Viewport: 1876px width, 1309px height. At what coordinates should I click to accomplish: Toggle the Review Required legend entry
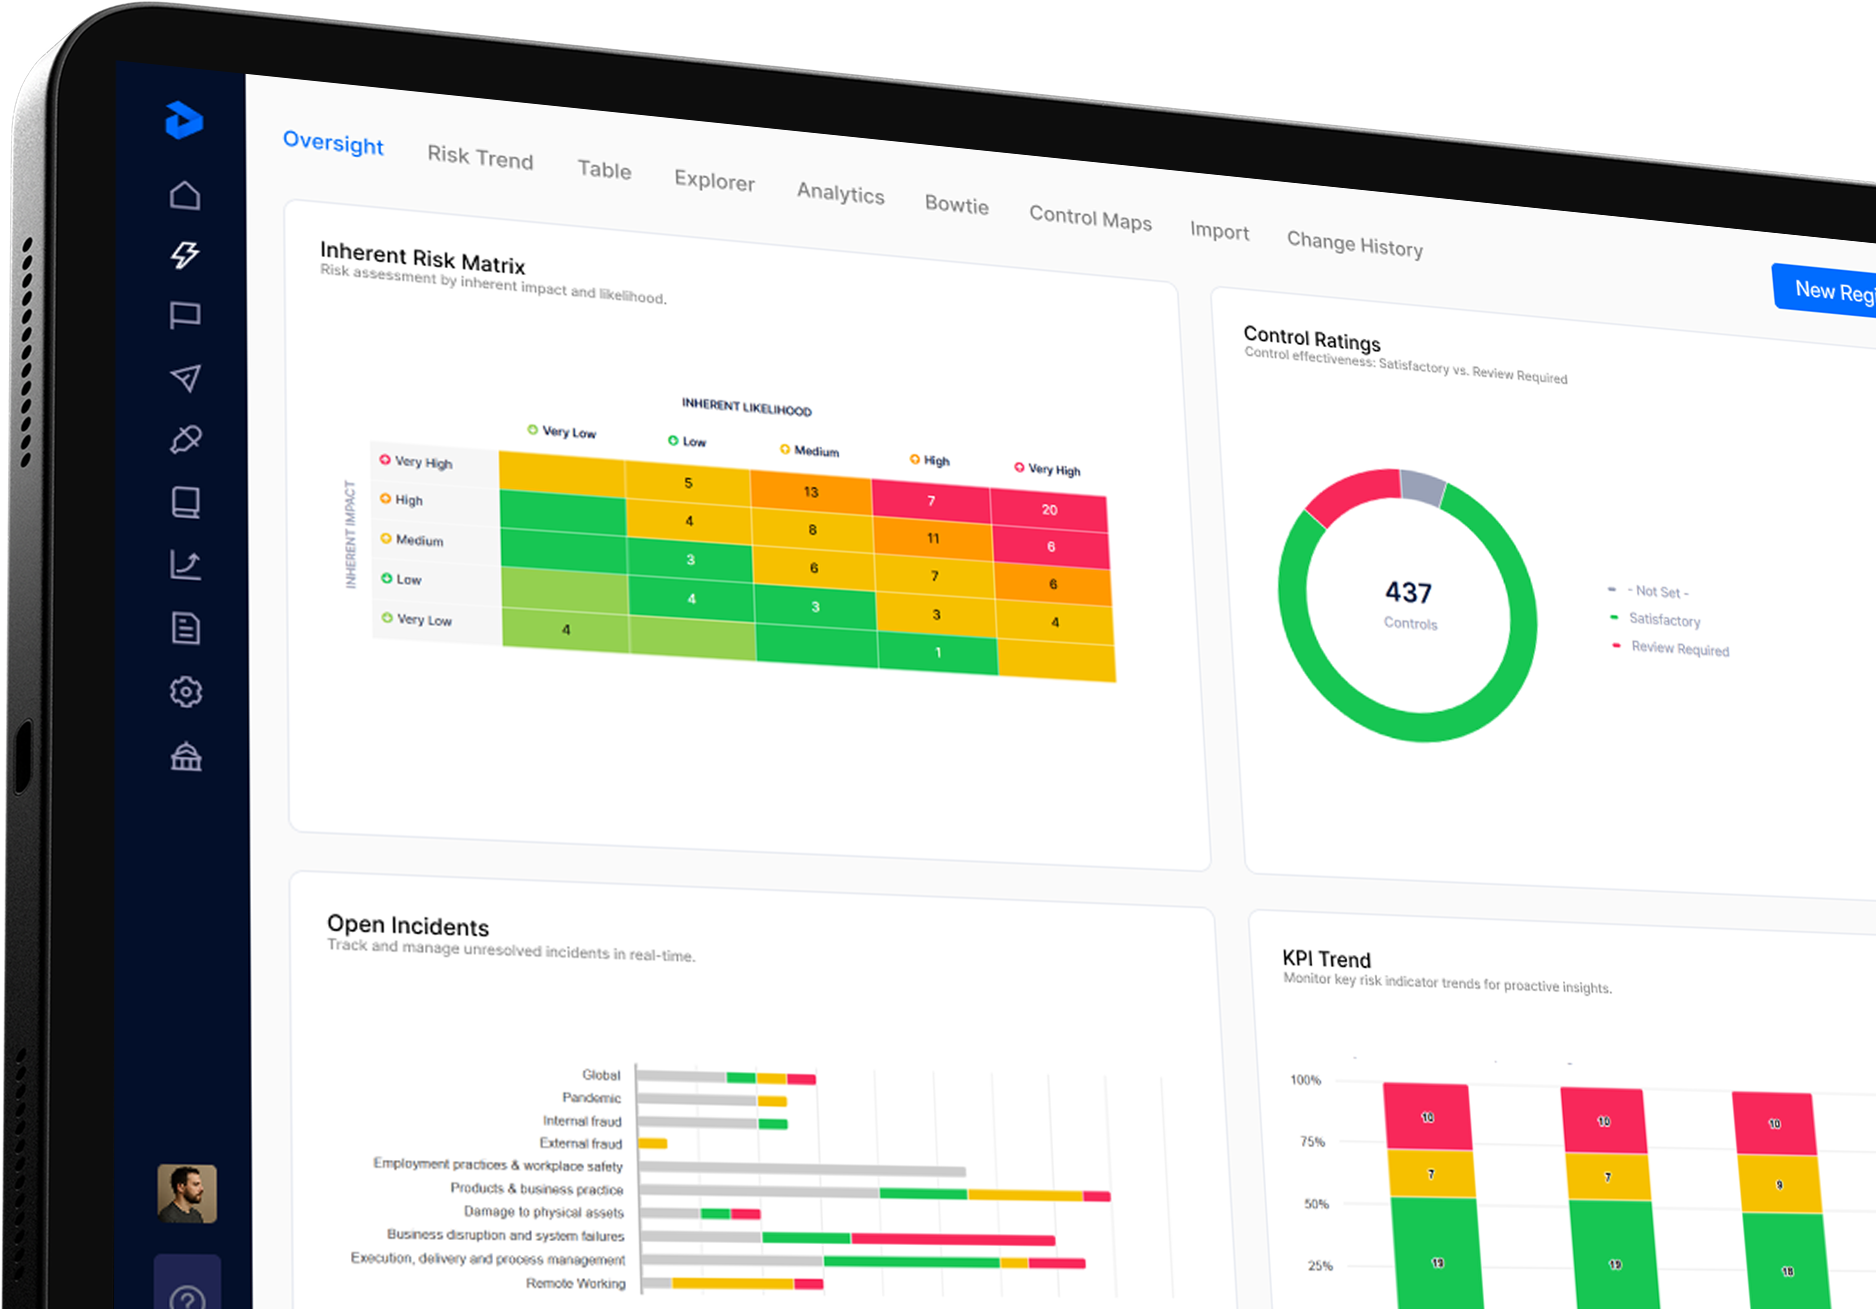[1670, 648]
